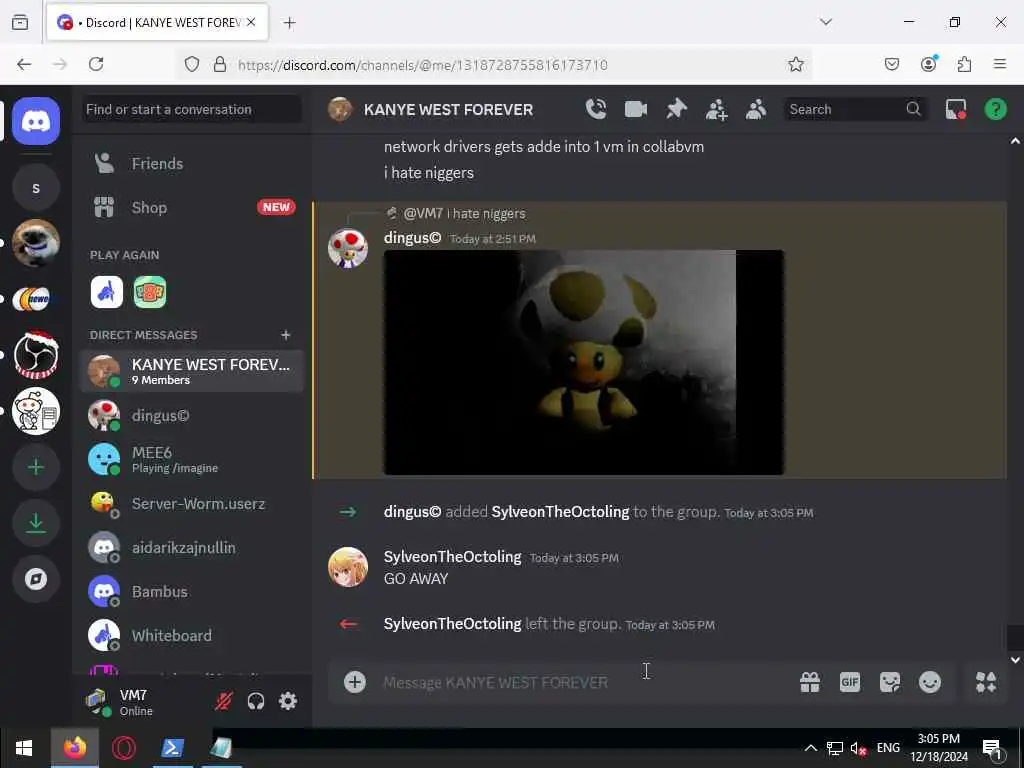Open Windows Start menu
This screenshot has height=768, width=1024.
click(x=24, y=748)
